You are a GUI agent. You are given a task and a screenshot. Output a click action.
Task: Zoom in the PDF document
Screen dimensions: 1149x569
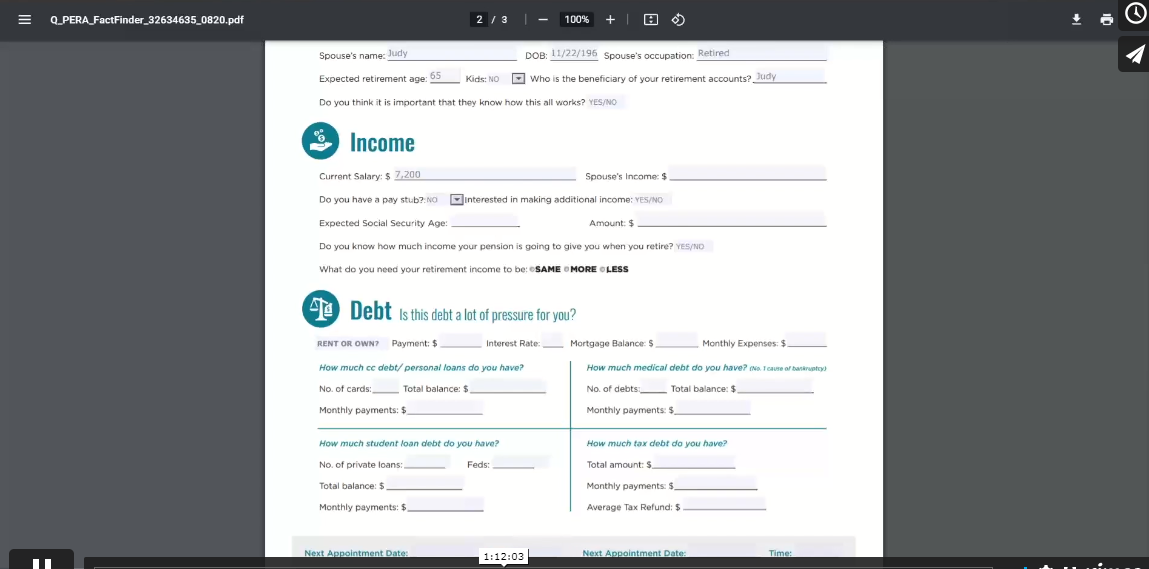610,20
